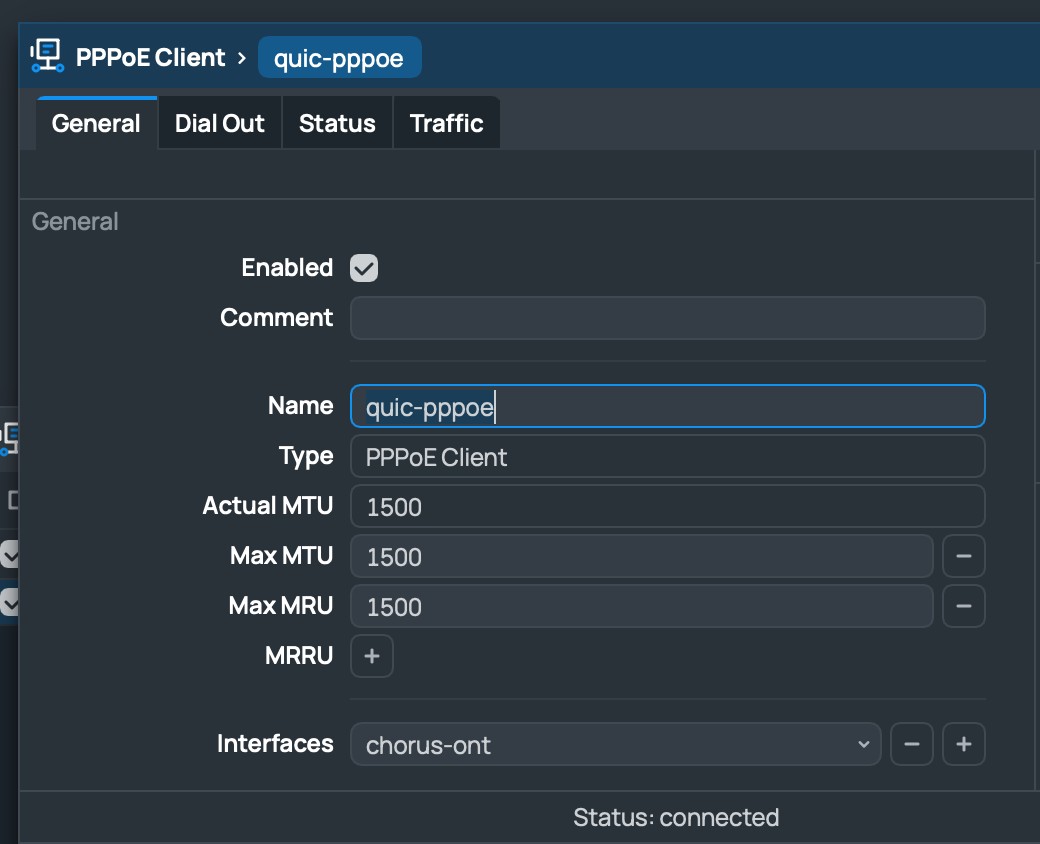The width and height of the screenshot is (1040, 844).
Task: Remove the Max MRU value with minus button
Action: click(964, 606)
